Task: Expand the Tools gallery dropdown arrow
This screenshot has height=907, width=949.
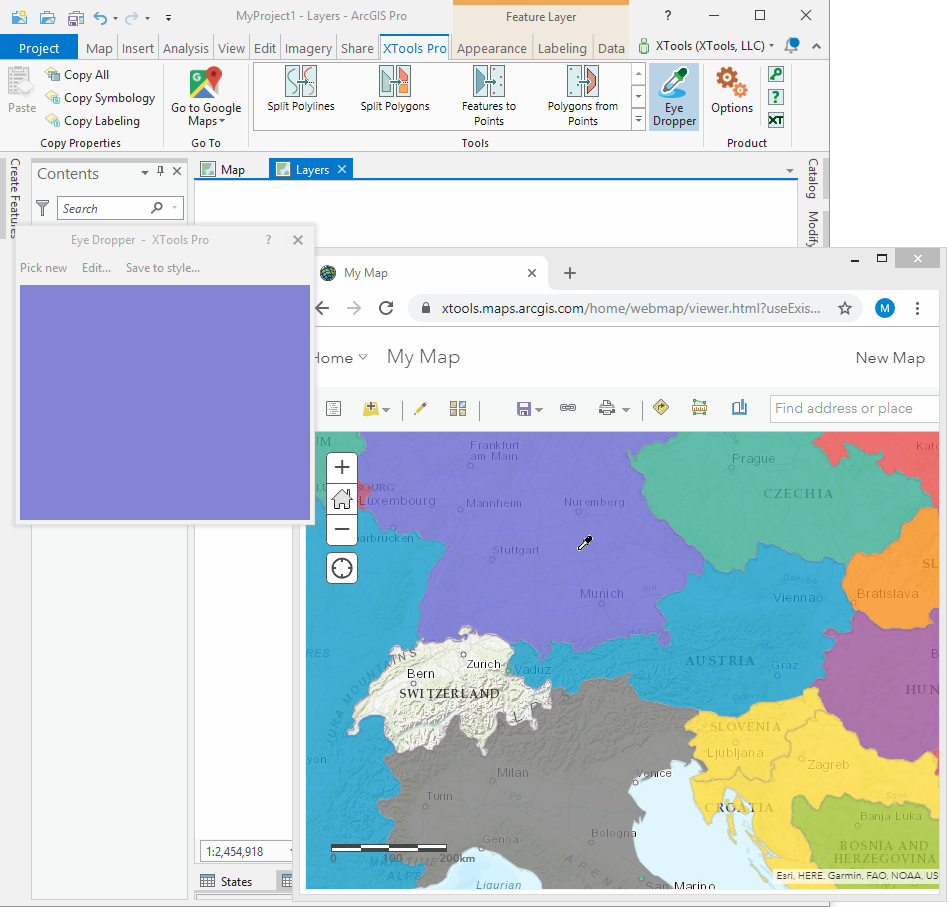Action: coord(638,120)
